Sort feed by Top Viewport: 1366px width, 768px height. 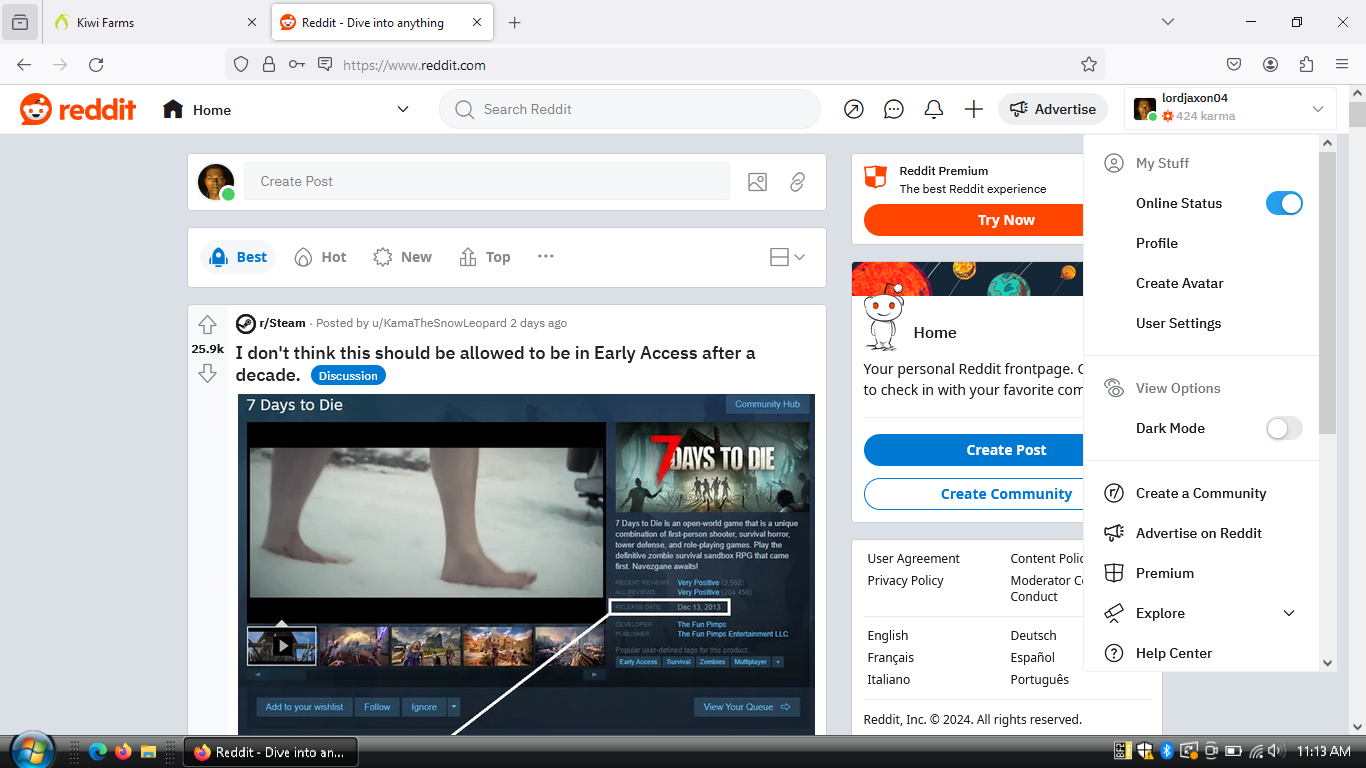tap(484, 257)
